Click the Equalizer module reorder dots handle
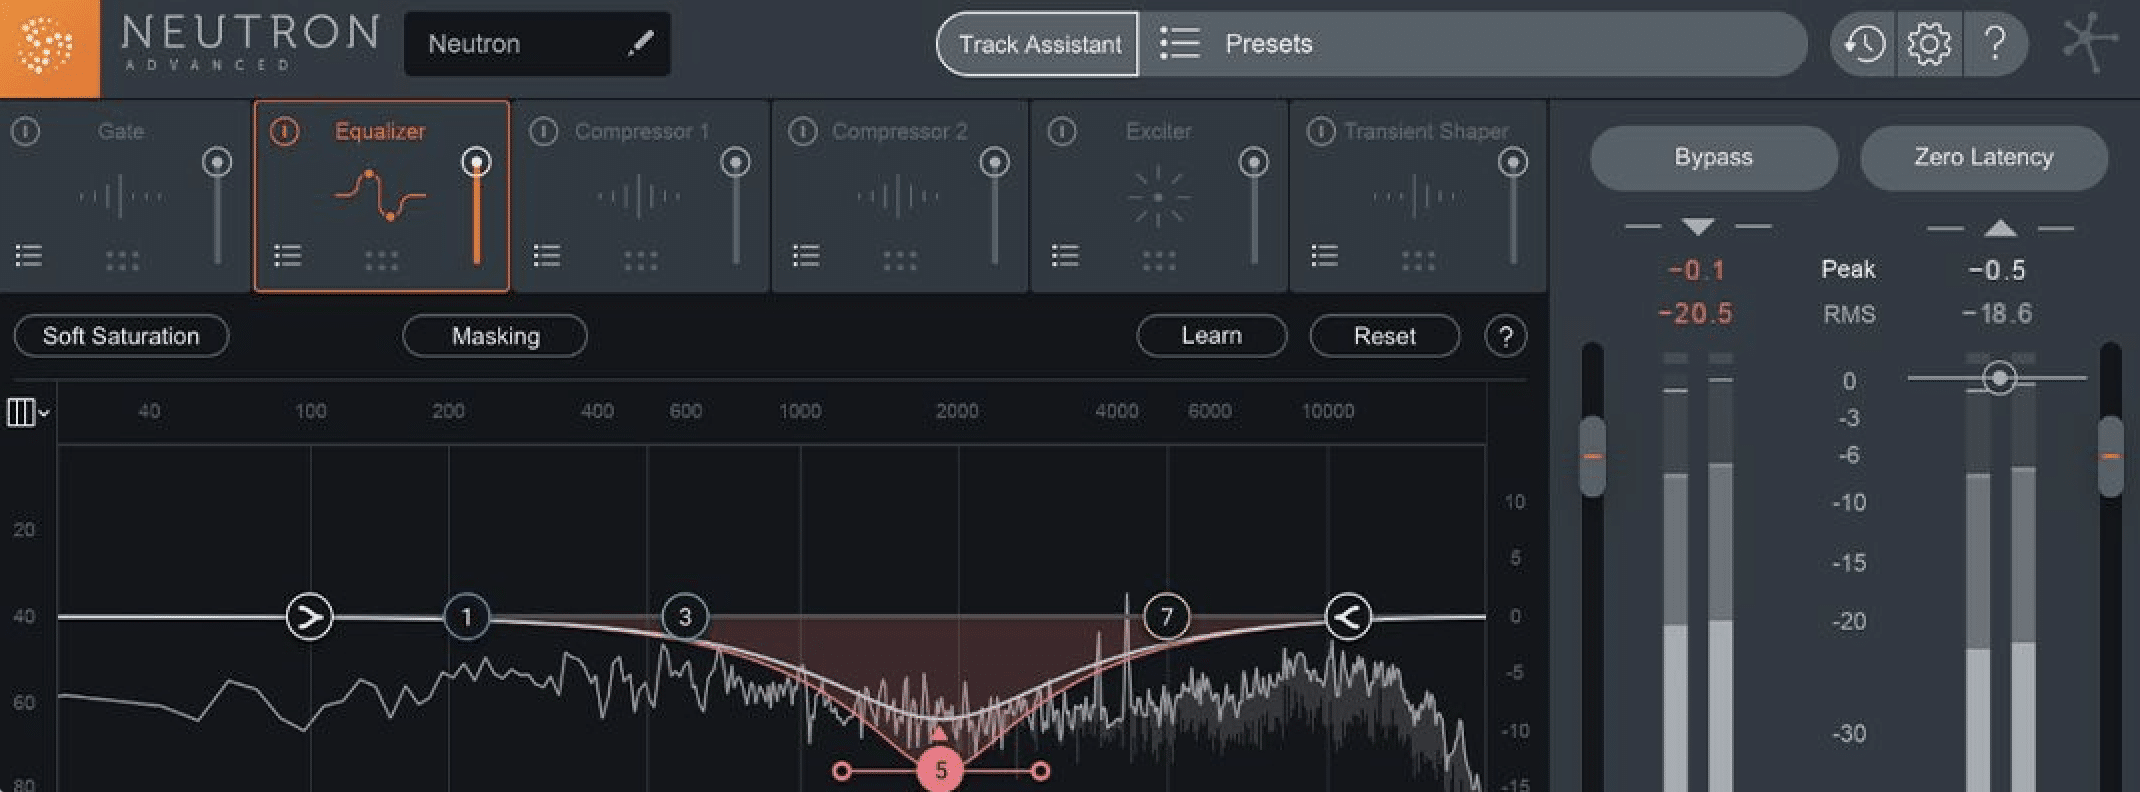 pyautogui.click(x=381, y=261)
